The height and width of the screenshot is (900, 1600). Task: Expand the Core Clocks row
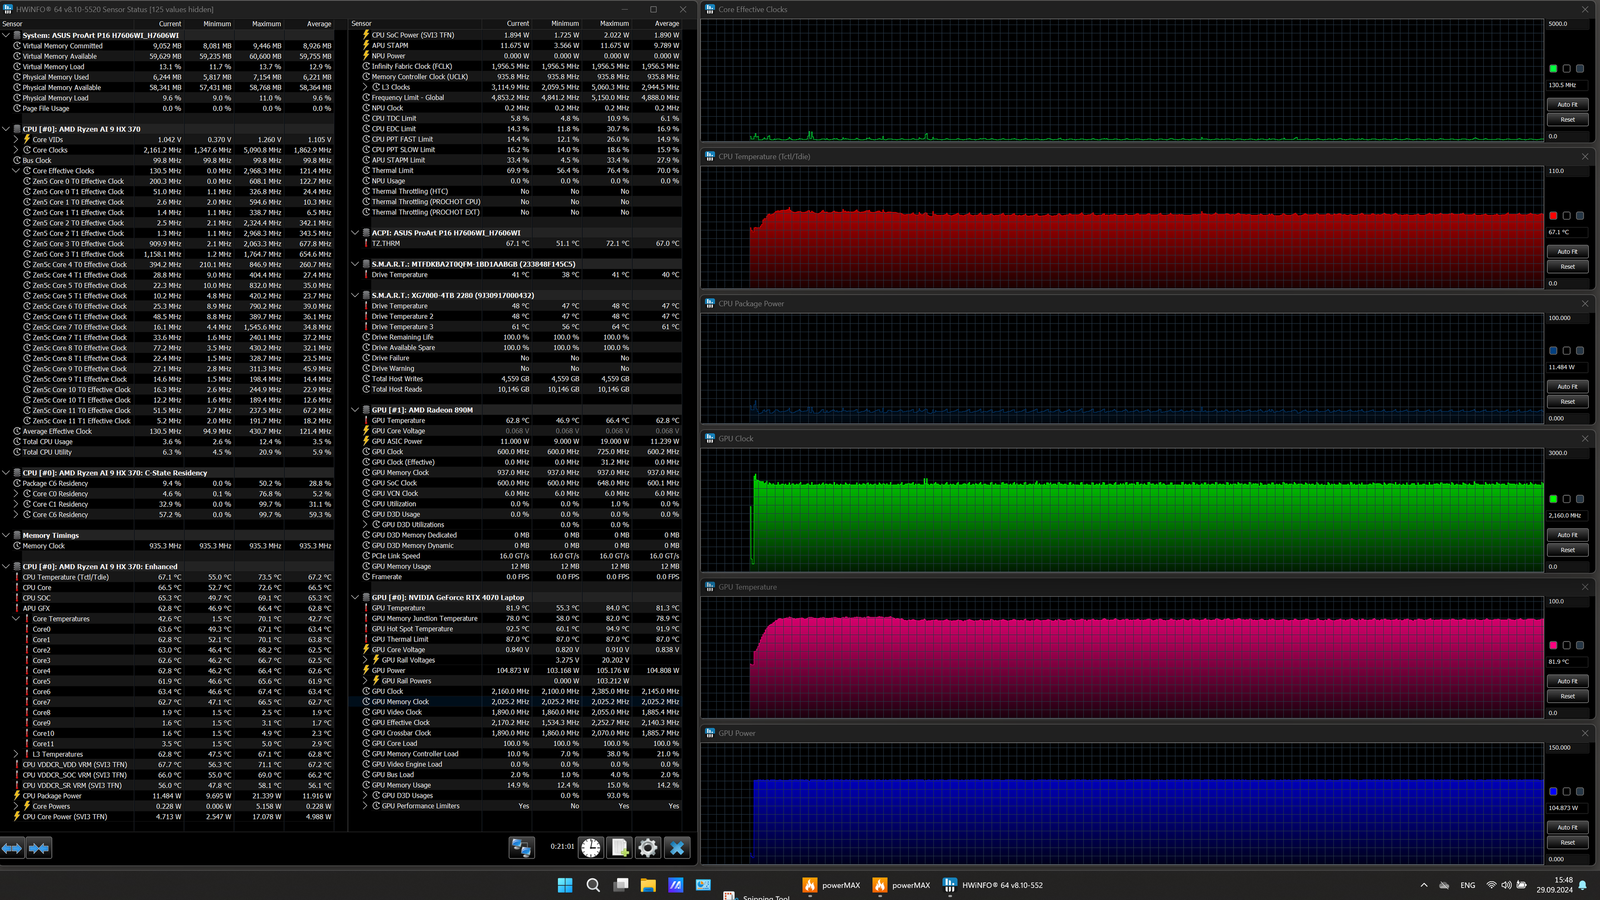pos(16,150)
